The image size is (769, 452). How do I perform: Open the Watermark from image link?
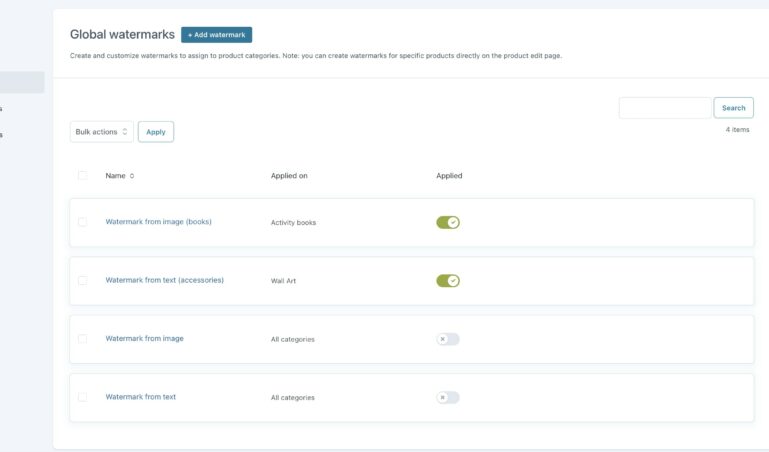(x=144, y=339)
